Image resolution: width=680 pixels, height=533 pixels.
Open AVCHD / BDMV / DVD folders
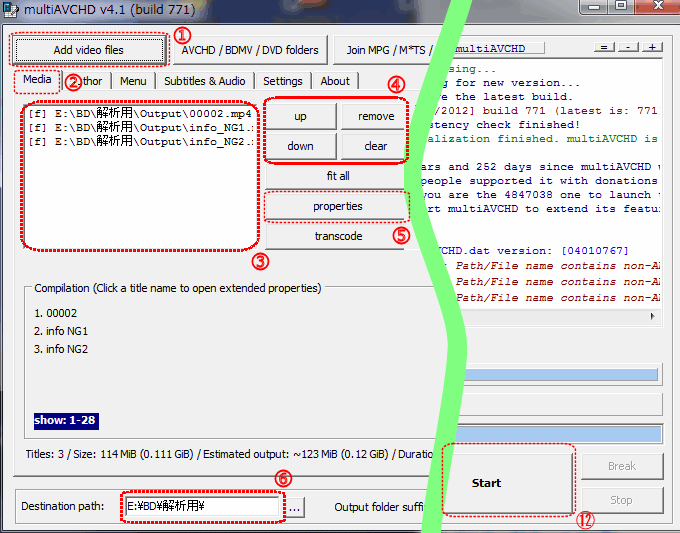point(249,49)
